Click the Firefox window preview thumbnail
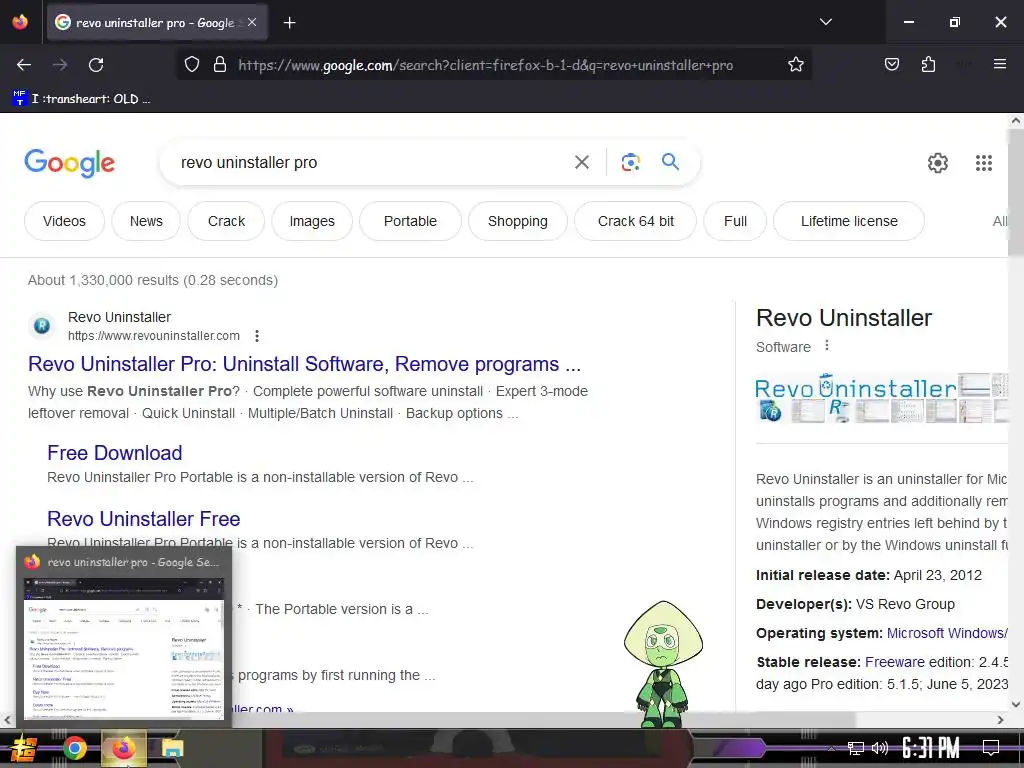 point(124,648)
